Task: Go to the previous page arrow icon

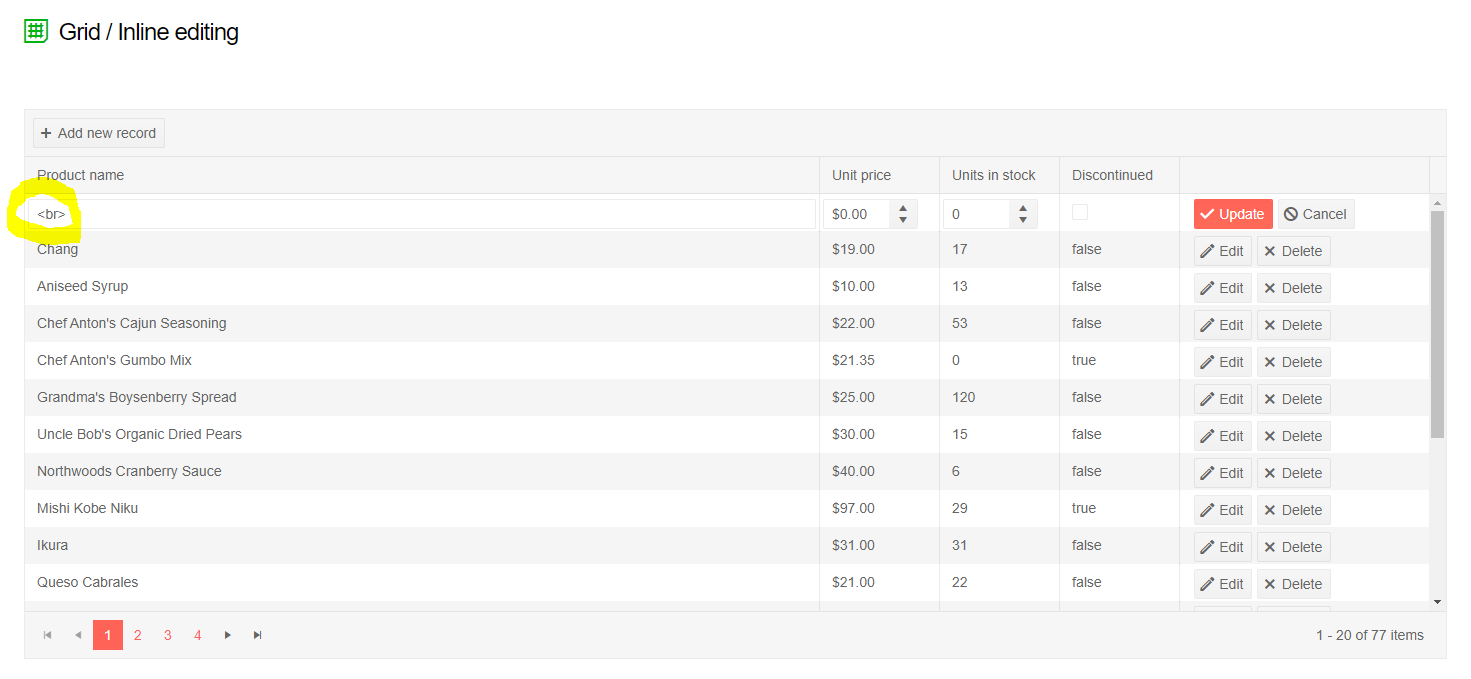Action: tap(78, 635)
